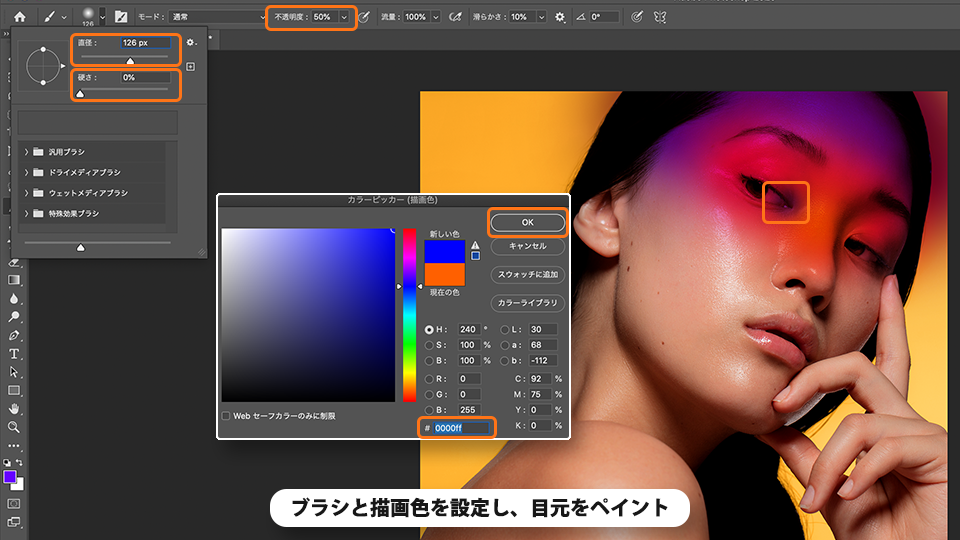The image size is (960, 540).
Task: Select the L lightness radio button
Action: pos(504,329)
